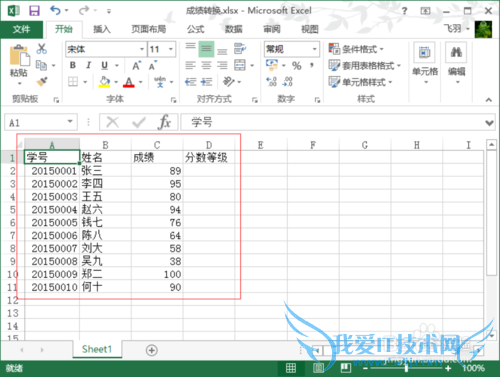Activate the Format Painter brush
The image size is (500, 377).
click(42, 81)
